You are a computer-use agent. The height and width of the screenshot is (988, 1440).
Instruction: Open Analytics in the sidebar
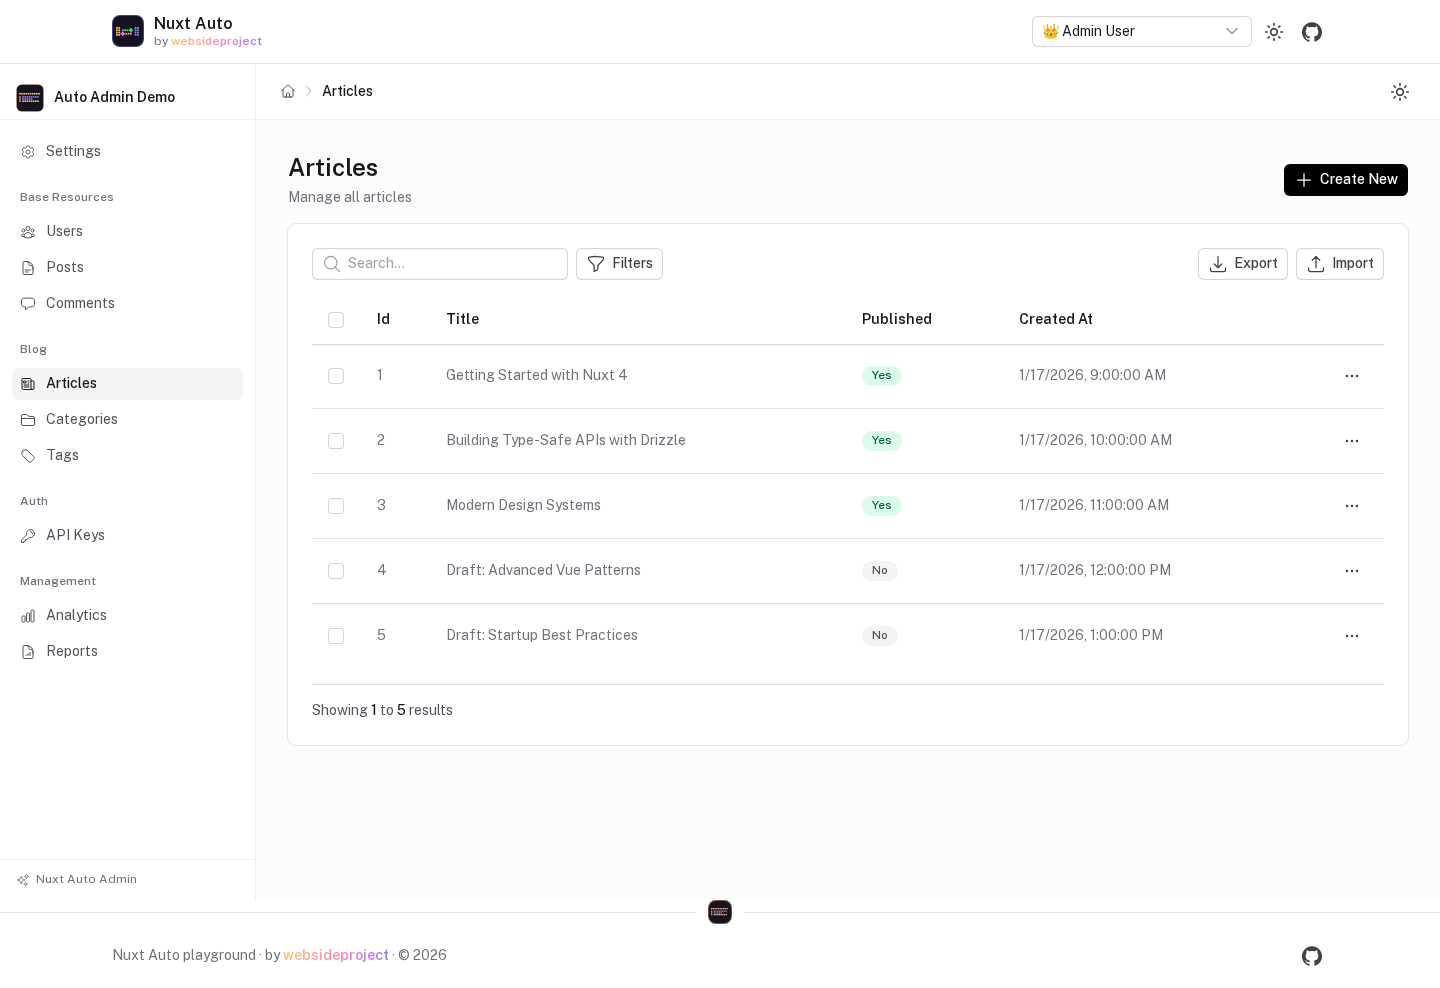(x=127, y=616)
